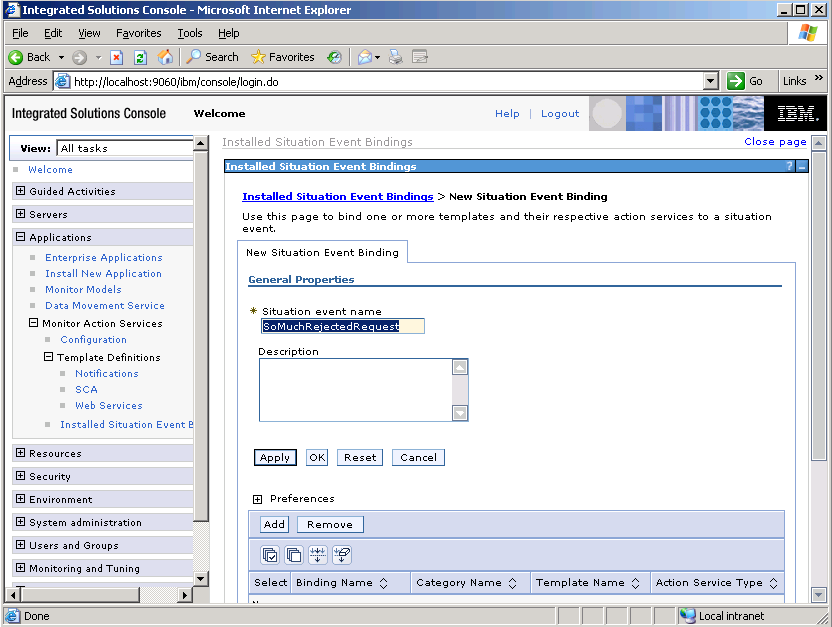This screenshot has width=832, height=627.
Task: Open the Edit menu
Action: (x=53, y=33)
